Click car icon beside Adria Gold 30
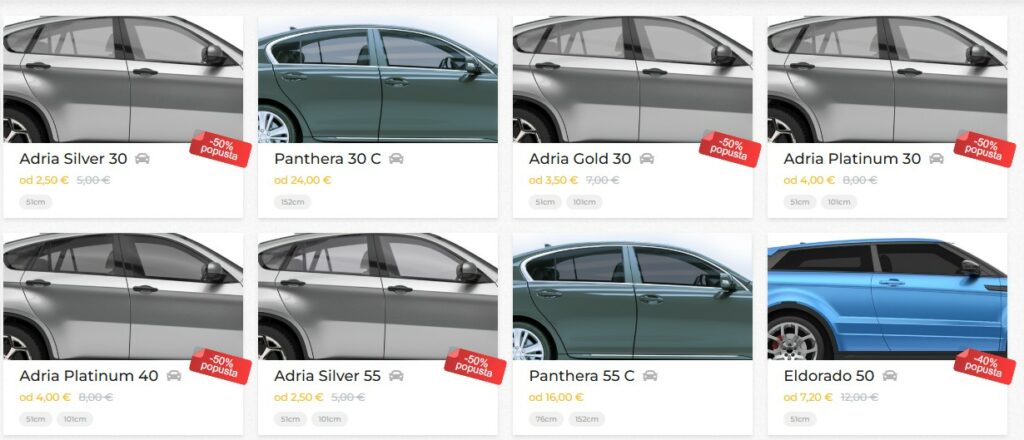Image resolution: width=1024 pixels, height=440 pixels. click(647, 159)
